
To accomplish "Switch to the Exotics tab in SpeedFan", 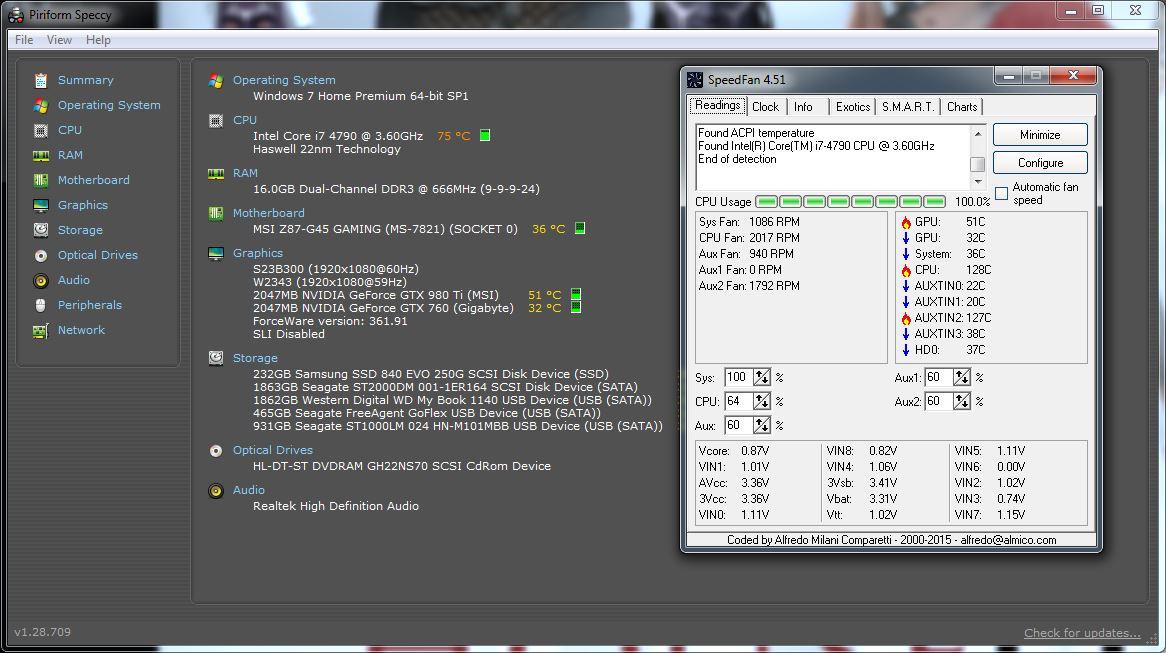I will (x=853, y=107).
